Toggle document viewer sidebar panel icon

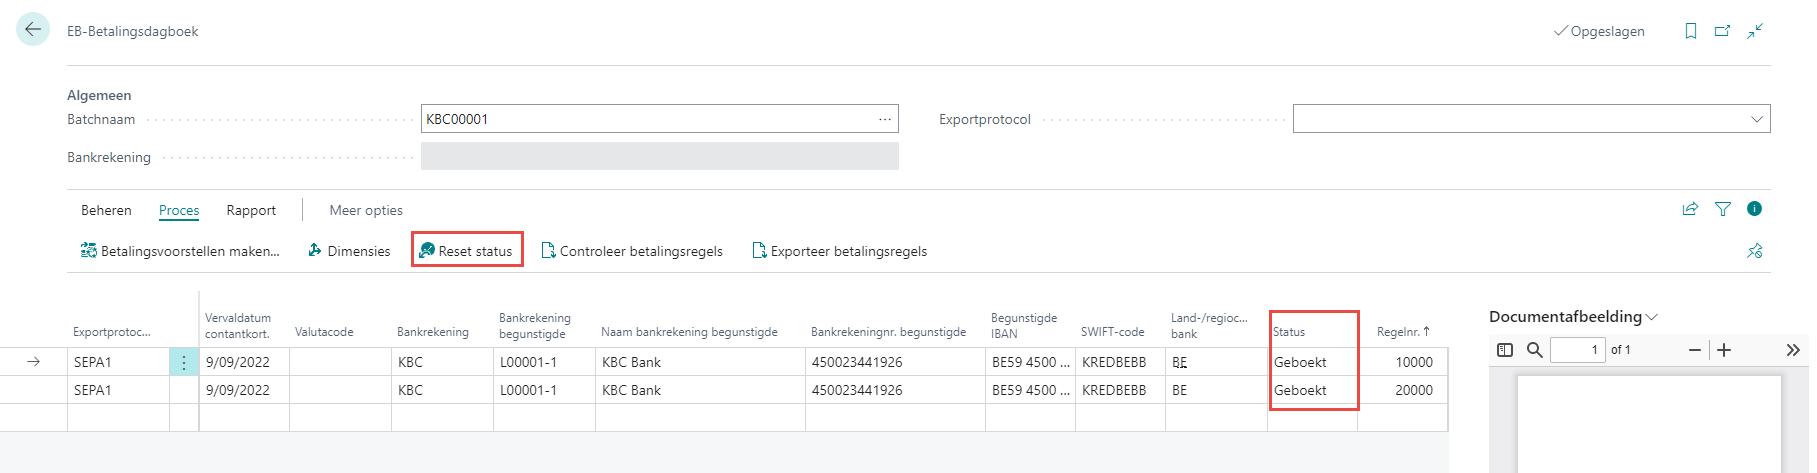click(1505, 350)
